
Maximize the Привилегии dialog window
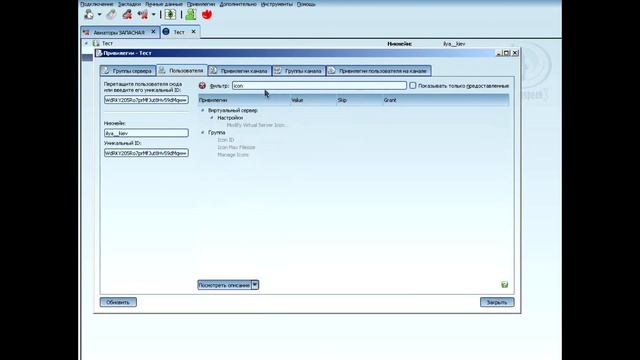(507, 53)
